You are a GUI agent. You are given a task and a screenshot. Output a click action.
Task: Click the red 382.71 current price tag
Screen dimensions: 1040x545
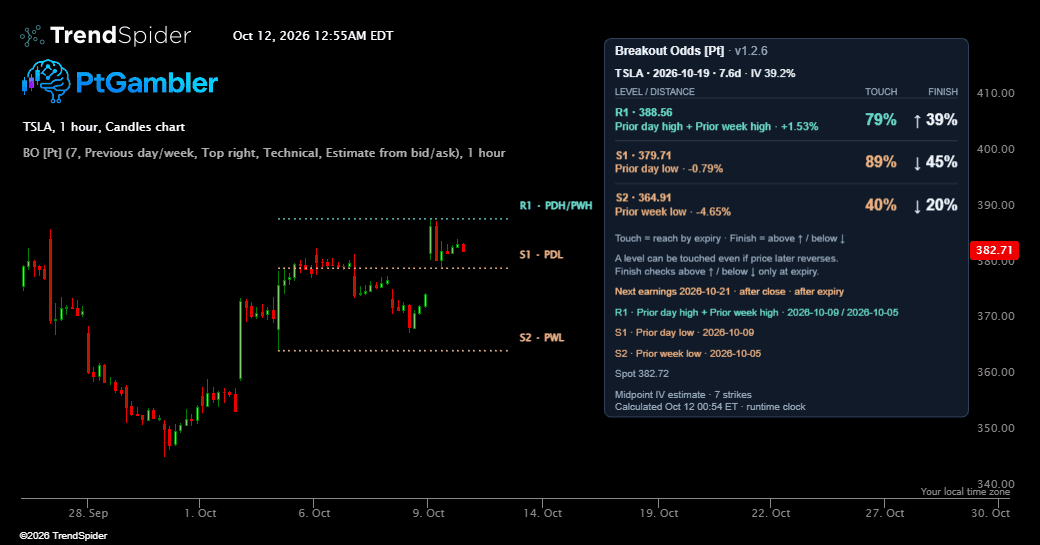pyautogui.click(x=994, y=250)
